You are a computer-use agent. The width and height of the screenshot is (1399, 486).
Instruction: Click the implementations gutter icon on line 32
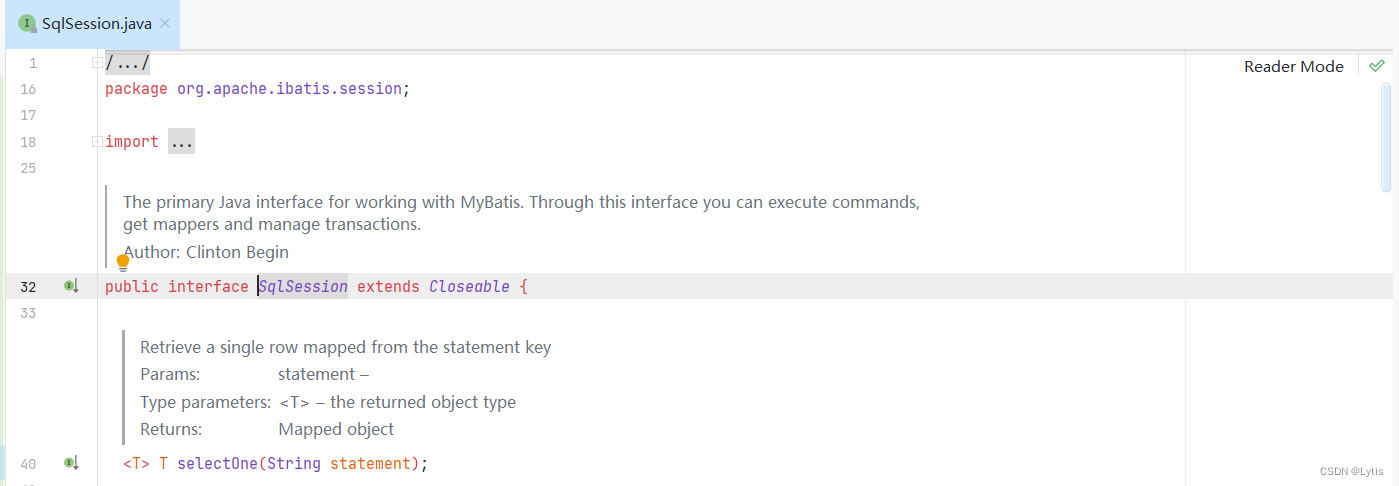71,287
